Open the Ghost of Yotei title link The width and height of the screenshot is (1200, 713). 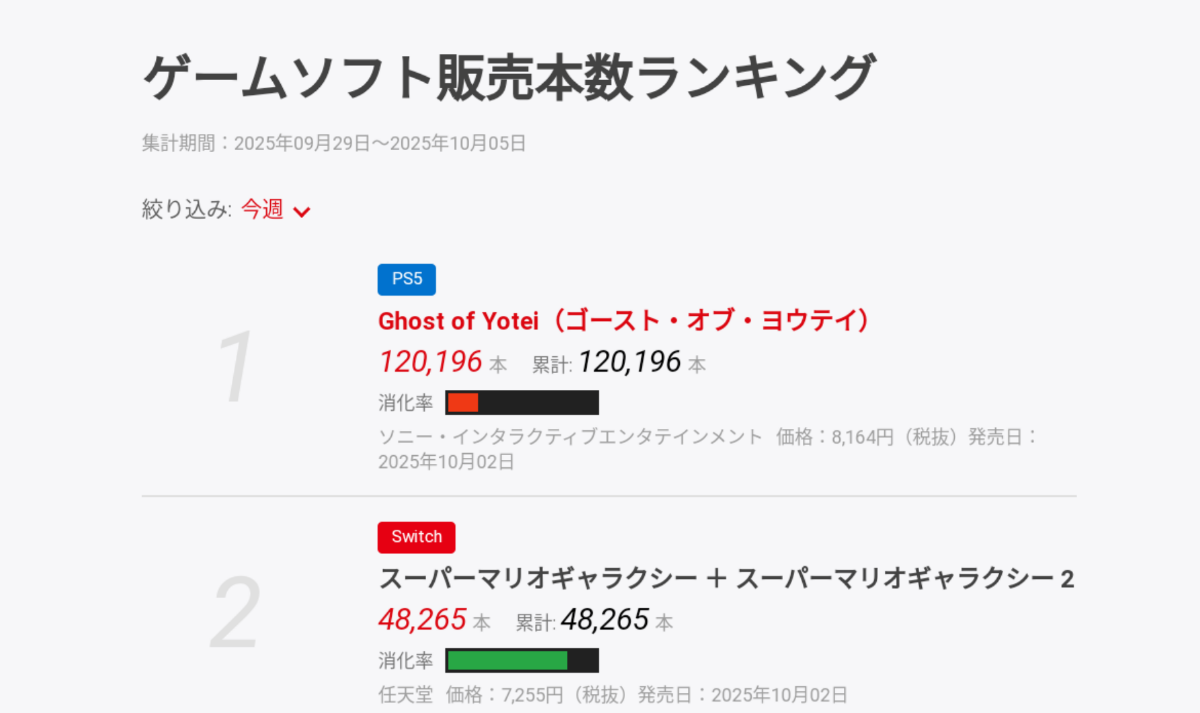pos(624,321)
